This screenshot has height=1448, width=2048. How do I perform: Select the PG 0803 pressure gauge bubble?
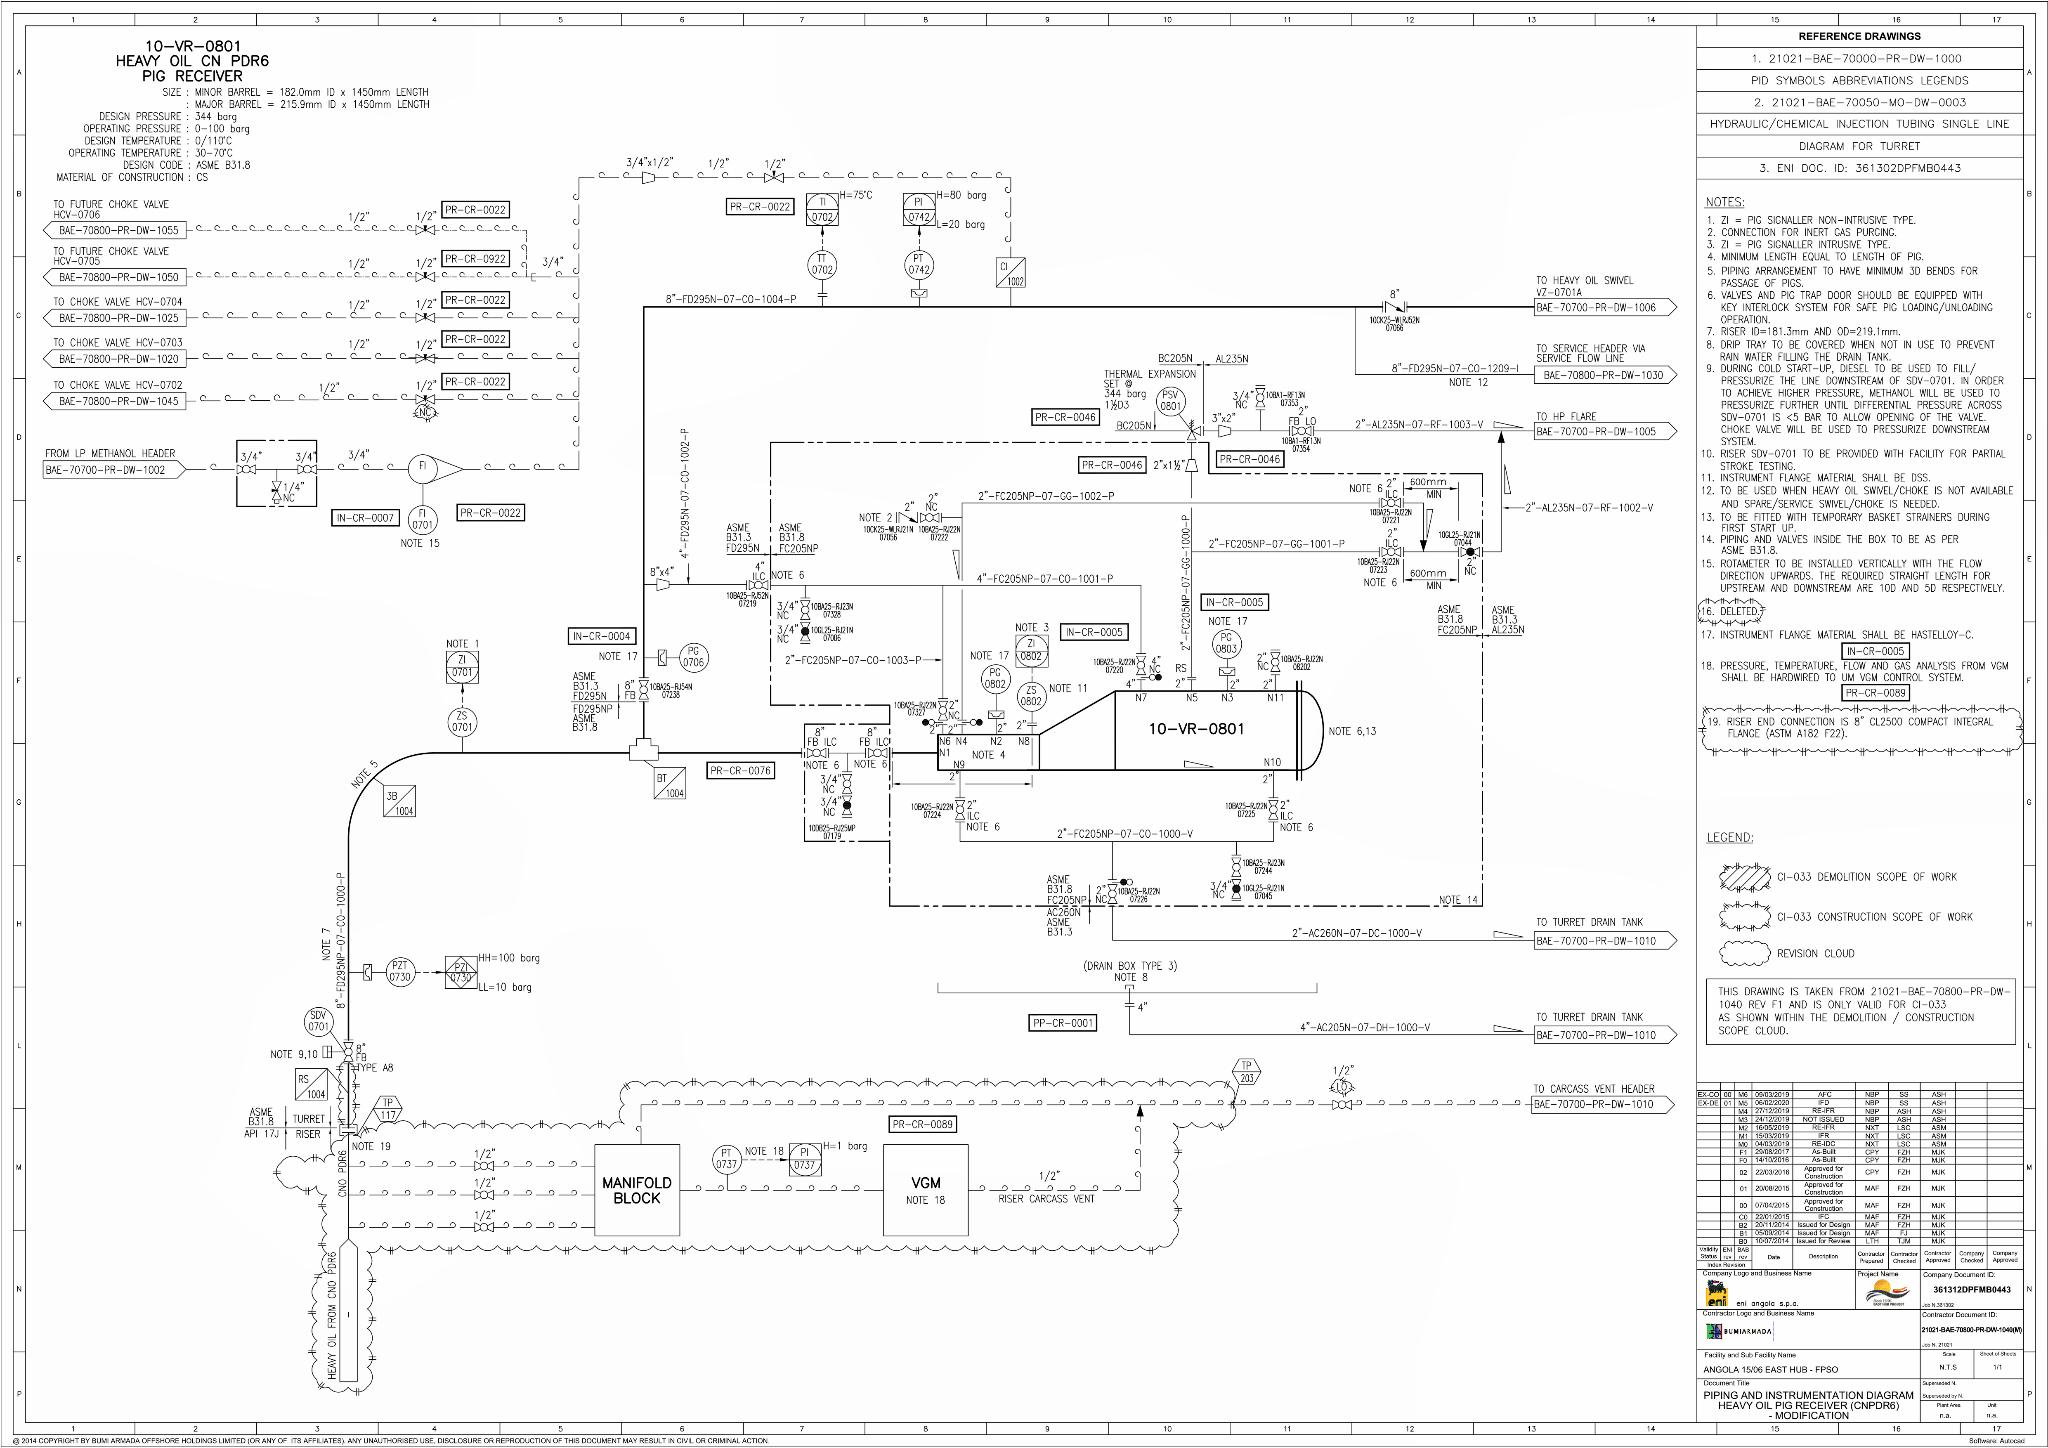[1226, 644]
